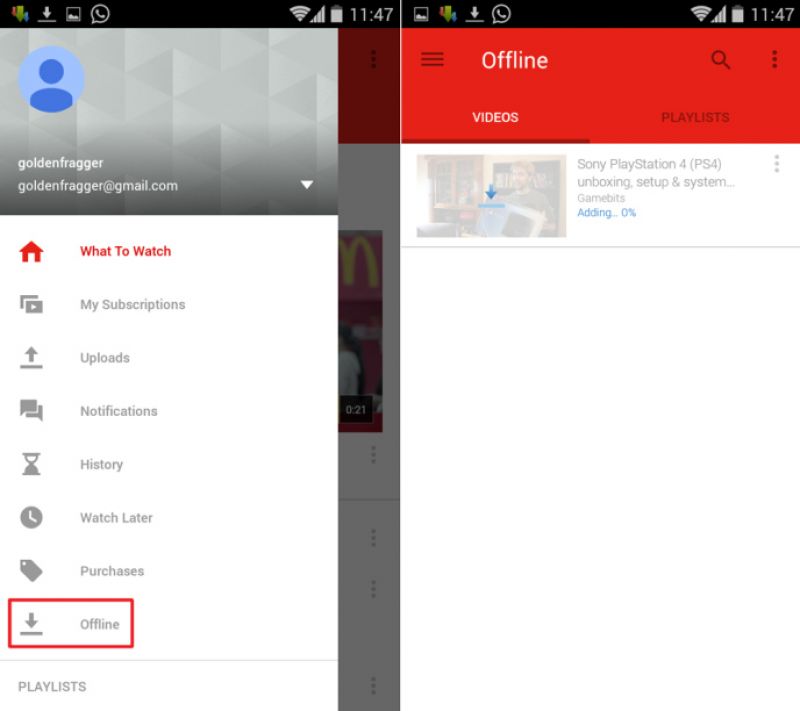Tap the Uploads arrow icon
Viewport: 800px width, 711px height.
tap(32, 358)
